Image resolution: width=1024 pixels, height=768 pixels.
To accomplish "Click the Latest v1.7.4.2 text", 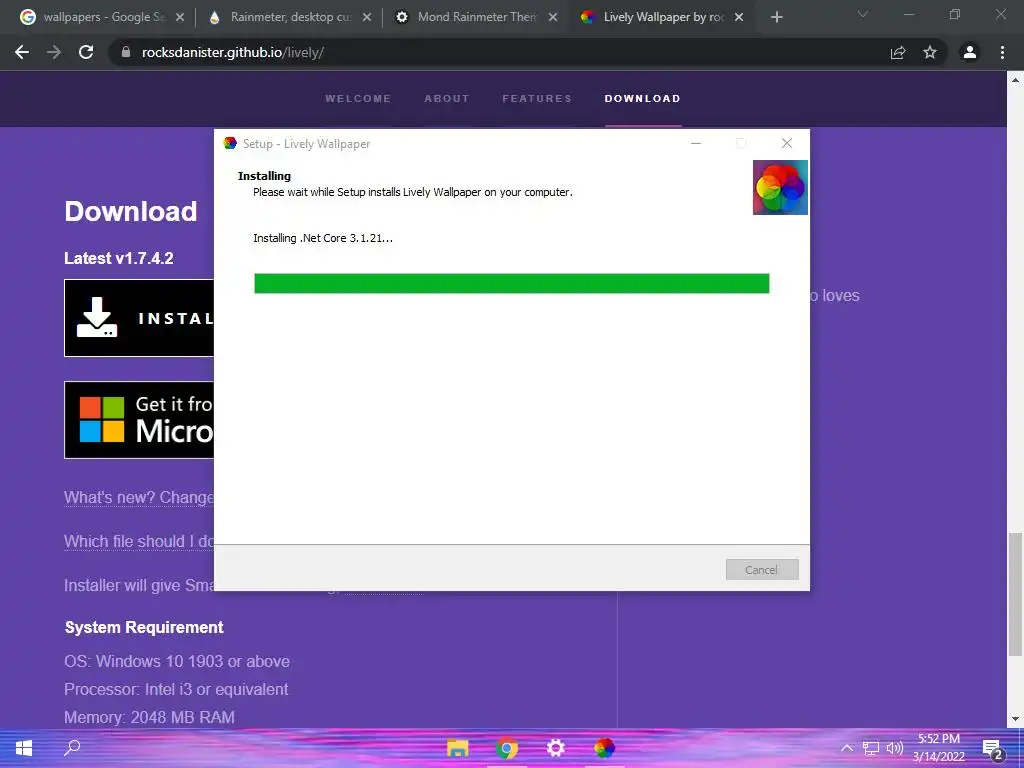I will [119, 258].
